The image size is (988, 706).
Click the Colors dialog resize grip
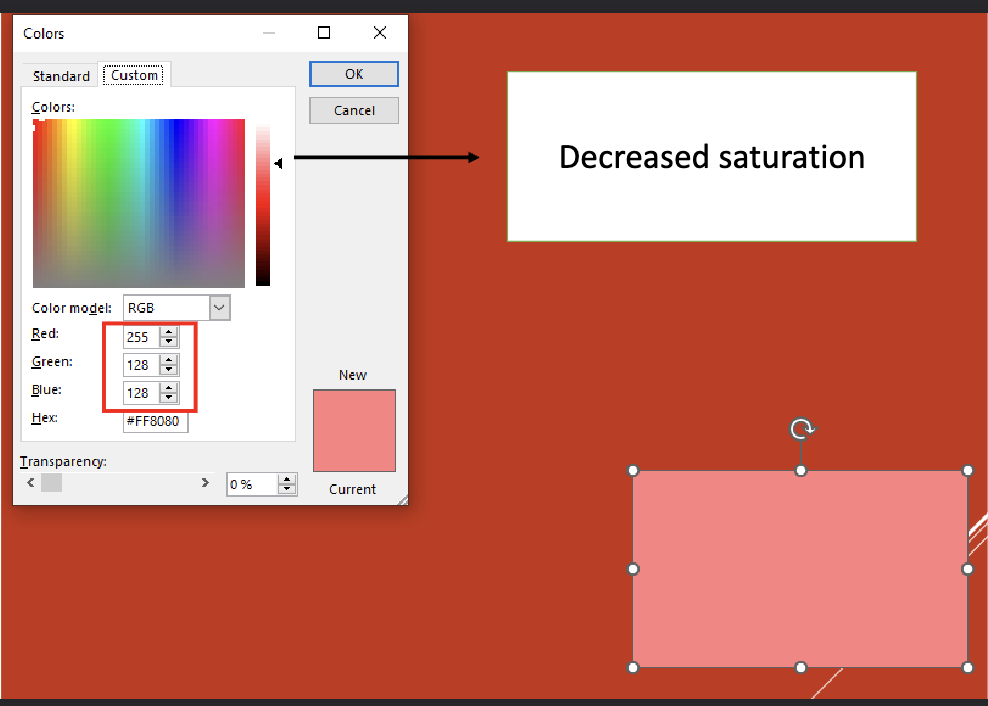click(x=403, y=500)
